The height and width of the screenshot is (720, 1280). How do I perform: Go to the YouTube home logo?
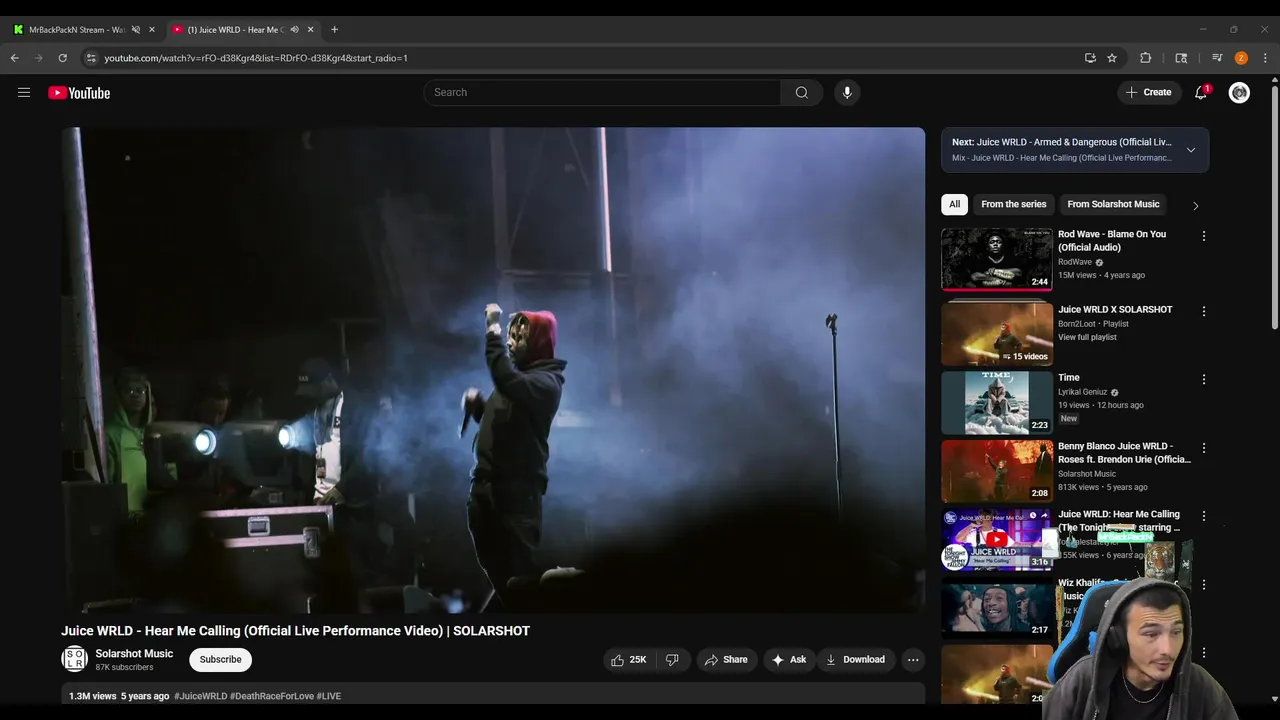[x=79, y=93]
